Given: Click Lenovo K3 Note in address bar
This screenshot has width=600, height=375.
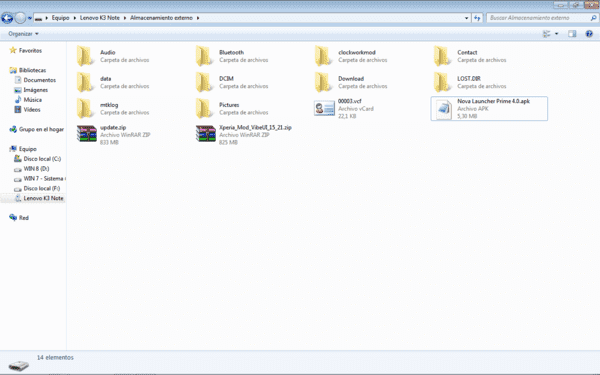Looking at the screenshot, I should click(99, 18).
